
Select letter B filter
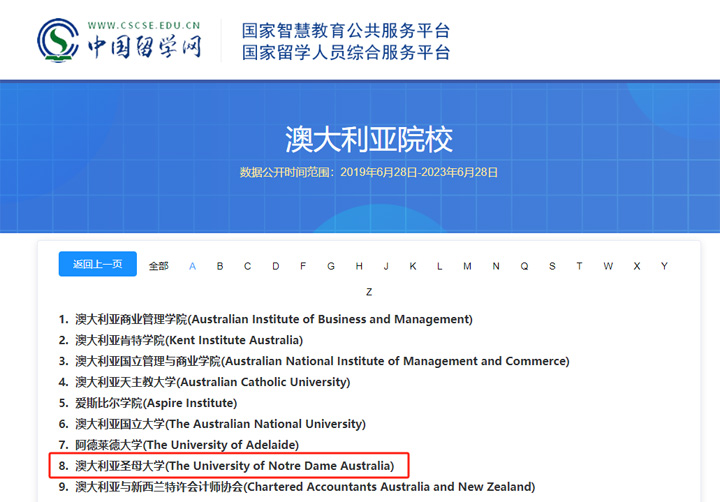pos(220,266)
